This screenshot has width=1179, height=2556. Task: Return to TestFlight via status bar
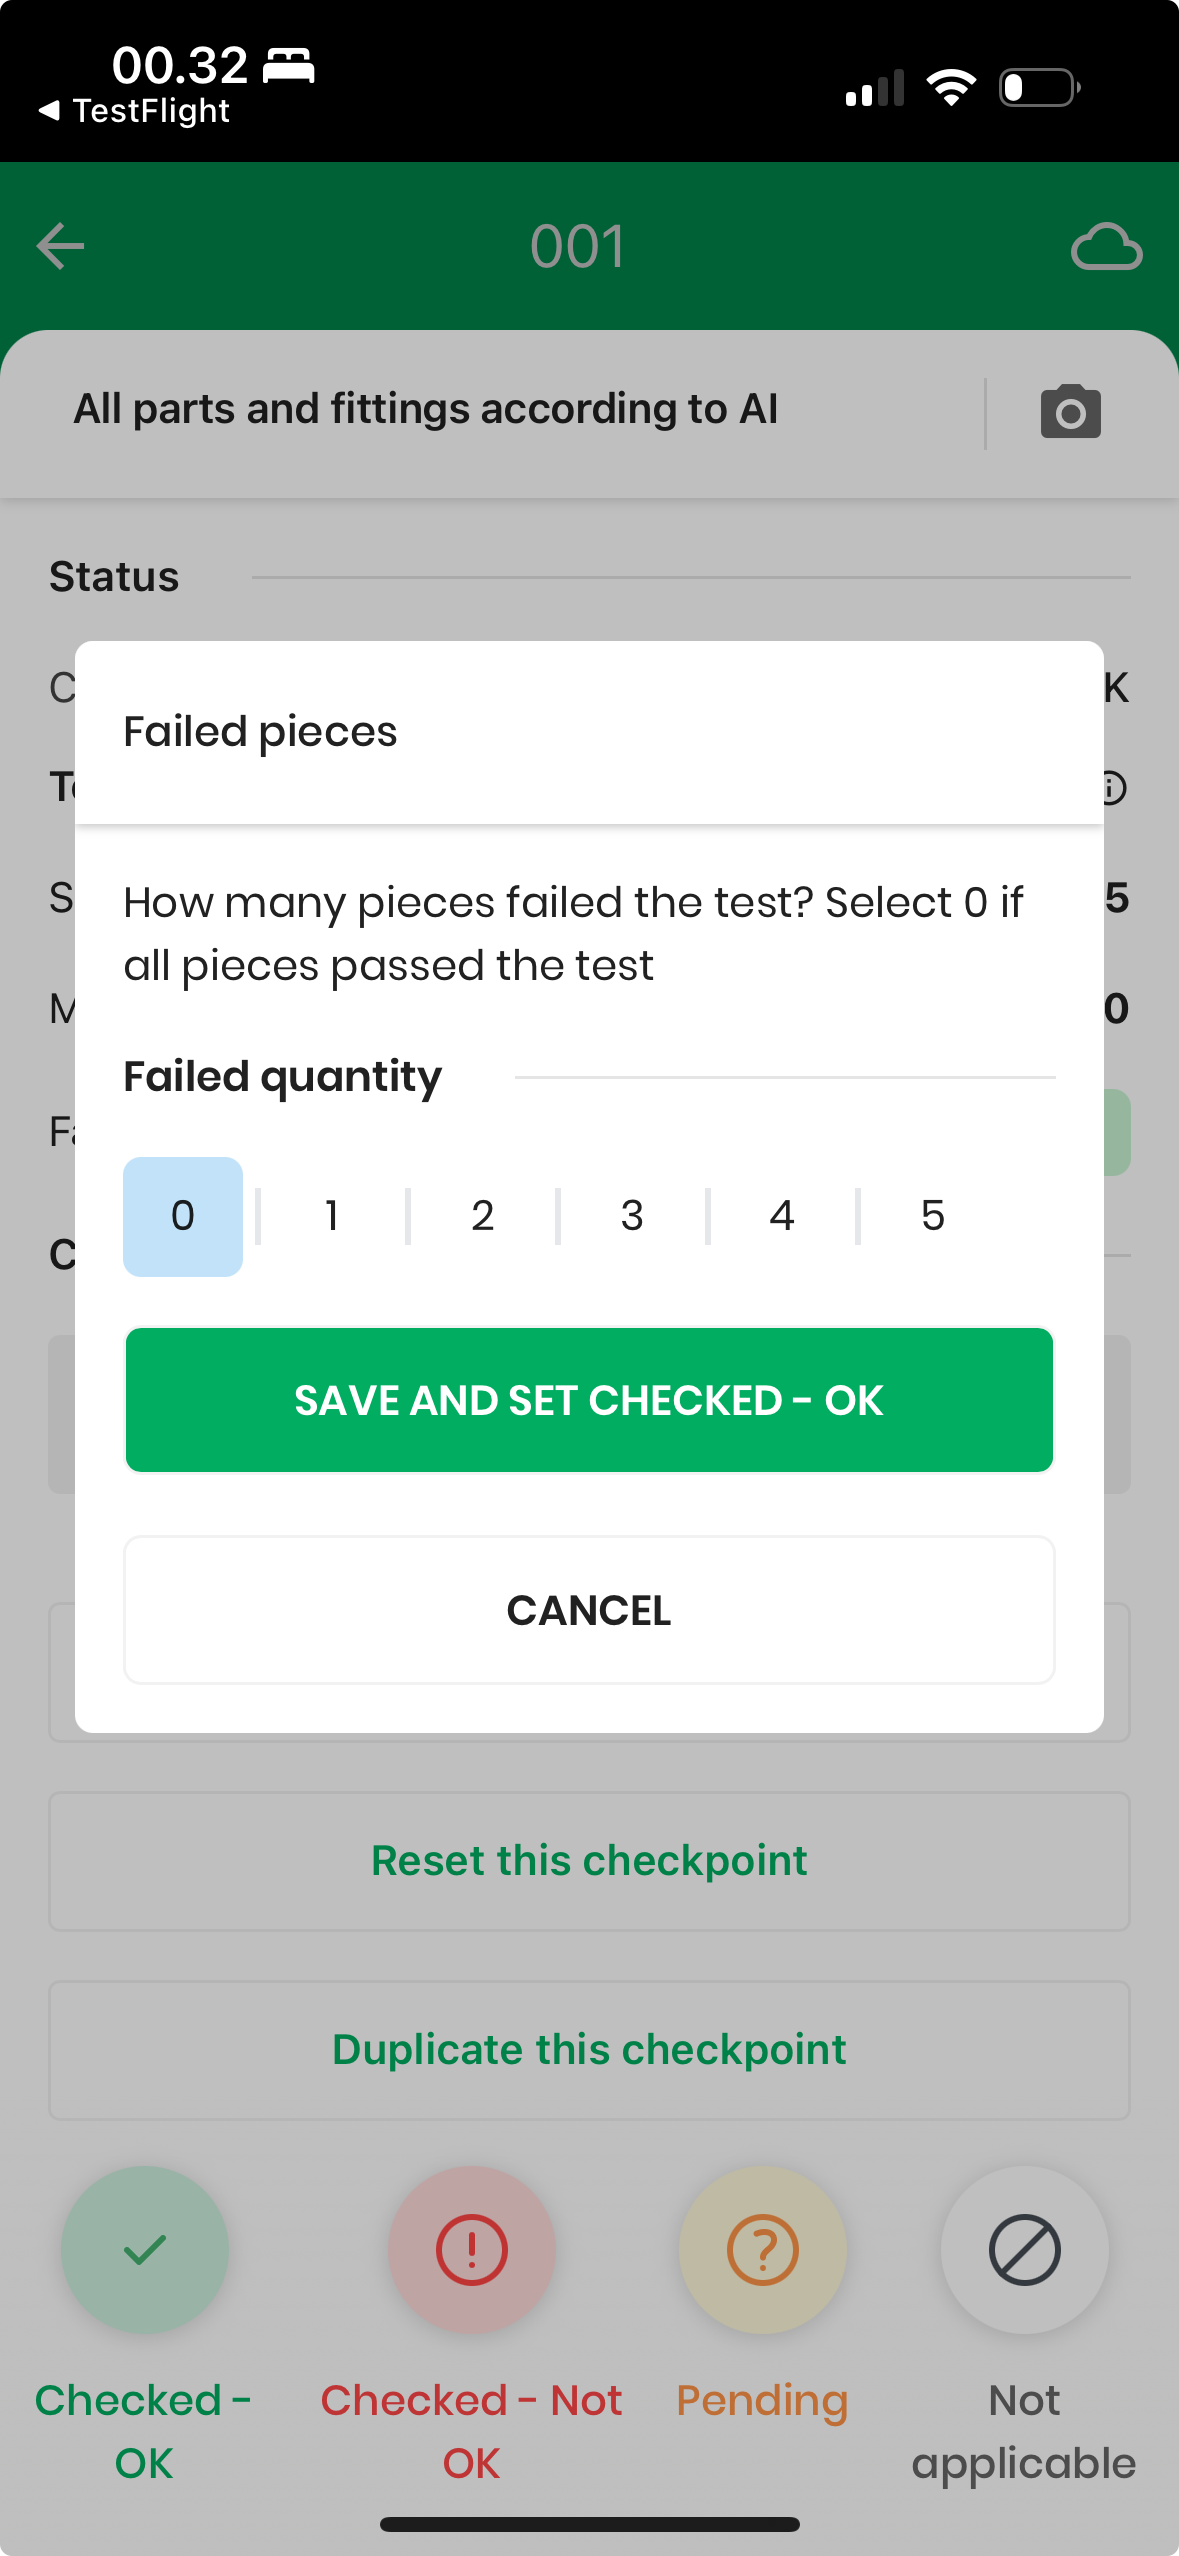click(135, 111)
